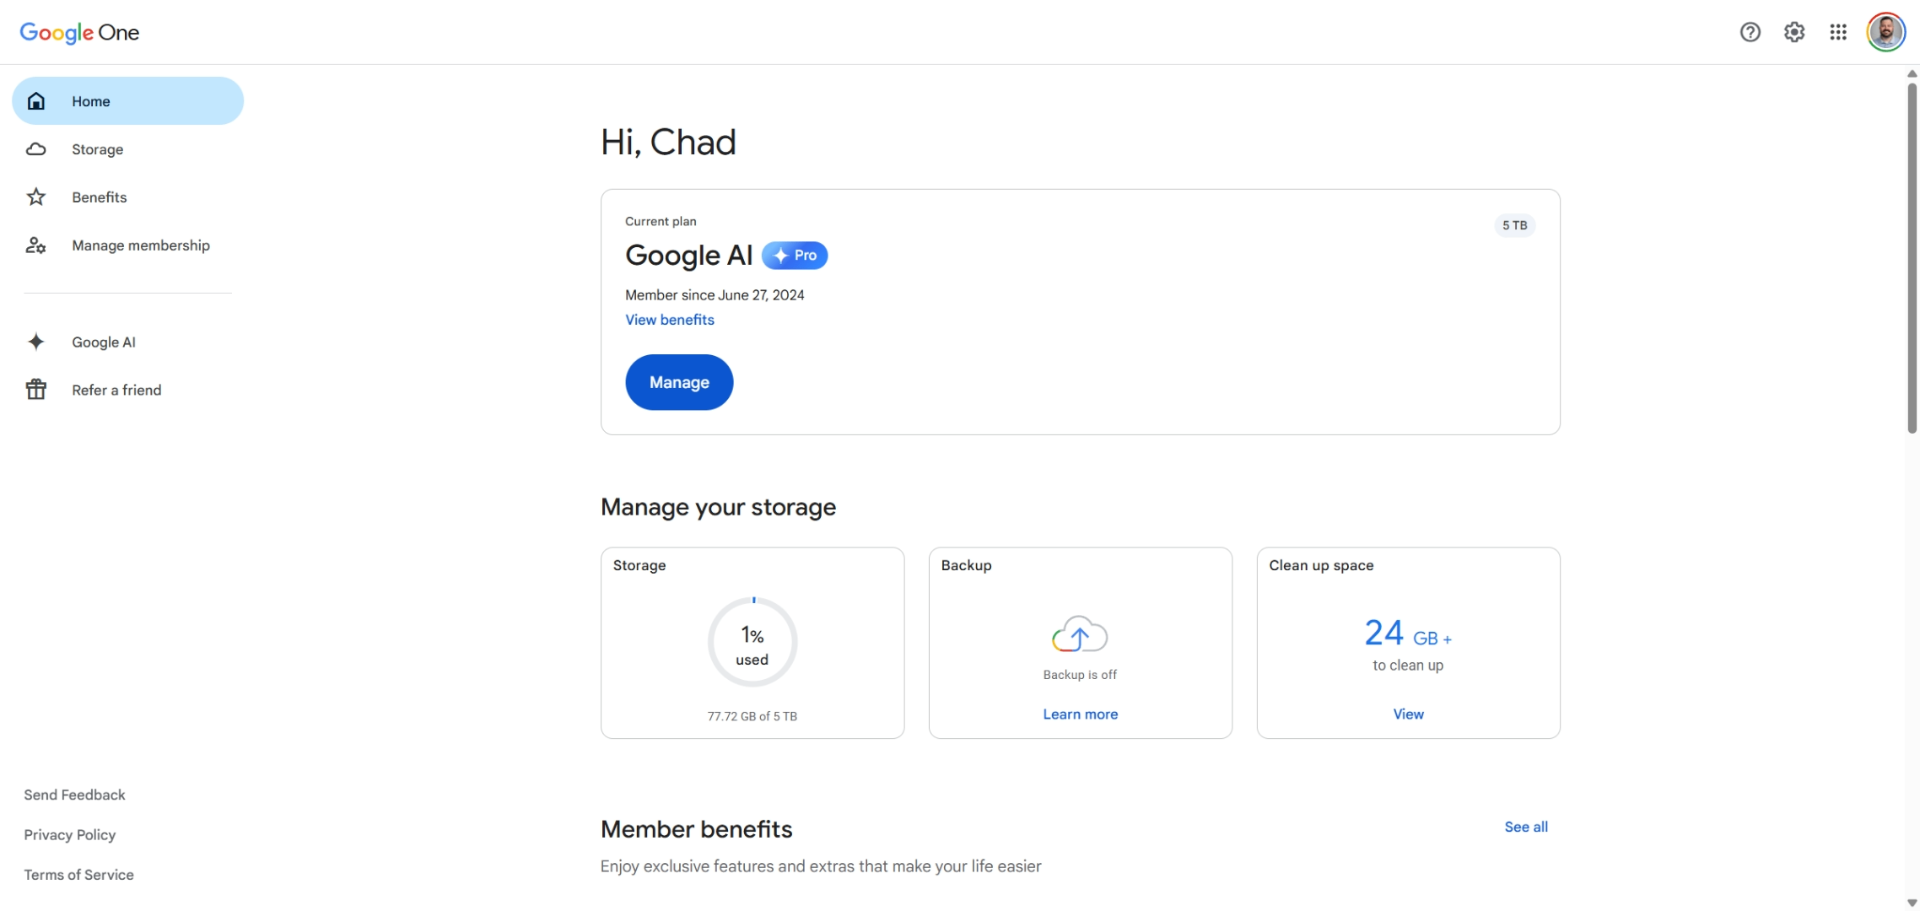Open Privacy Policy link

[70, 835]
